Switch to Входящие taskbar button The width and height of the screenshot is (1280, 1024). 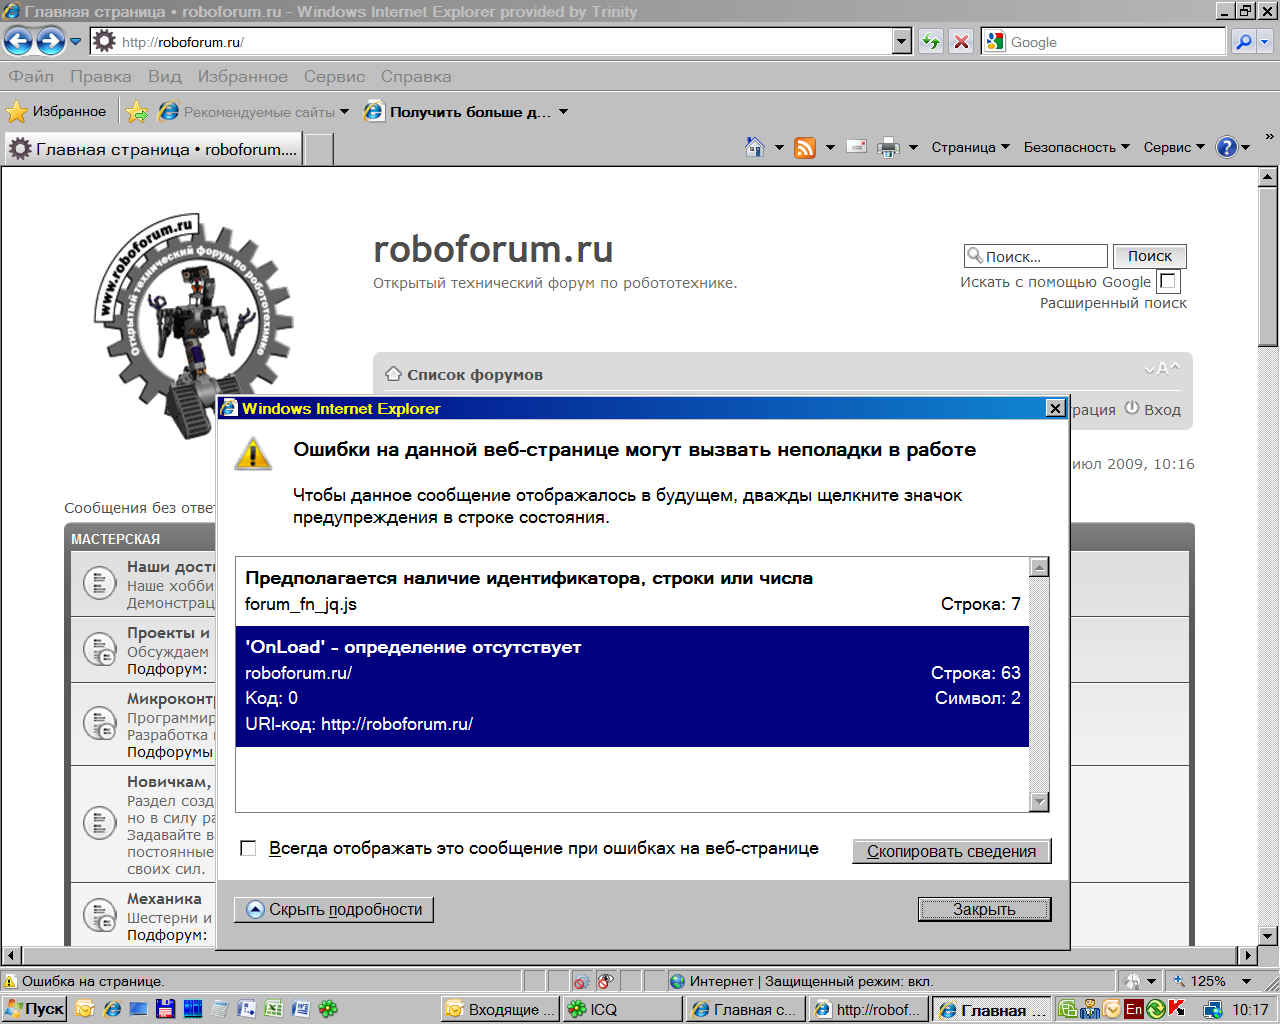click(x=501, y=1009)
